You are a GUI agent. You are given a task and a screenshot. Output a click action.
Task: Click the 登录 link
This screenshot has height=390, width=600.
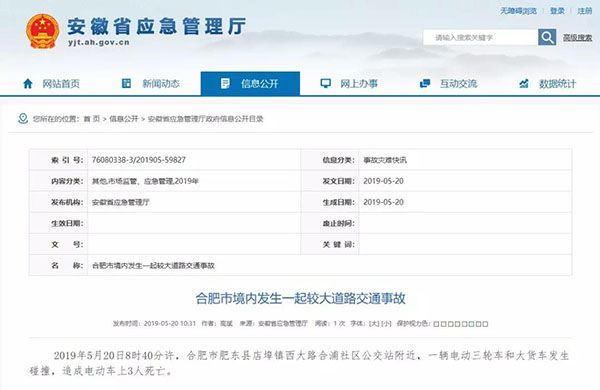point(558,11)
